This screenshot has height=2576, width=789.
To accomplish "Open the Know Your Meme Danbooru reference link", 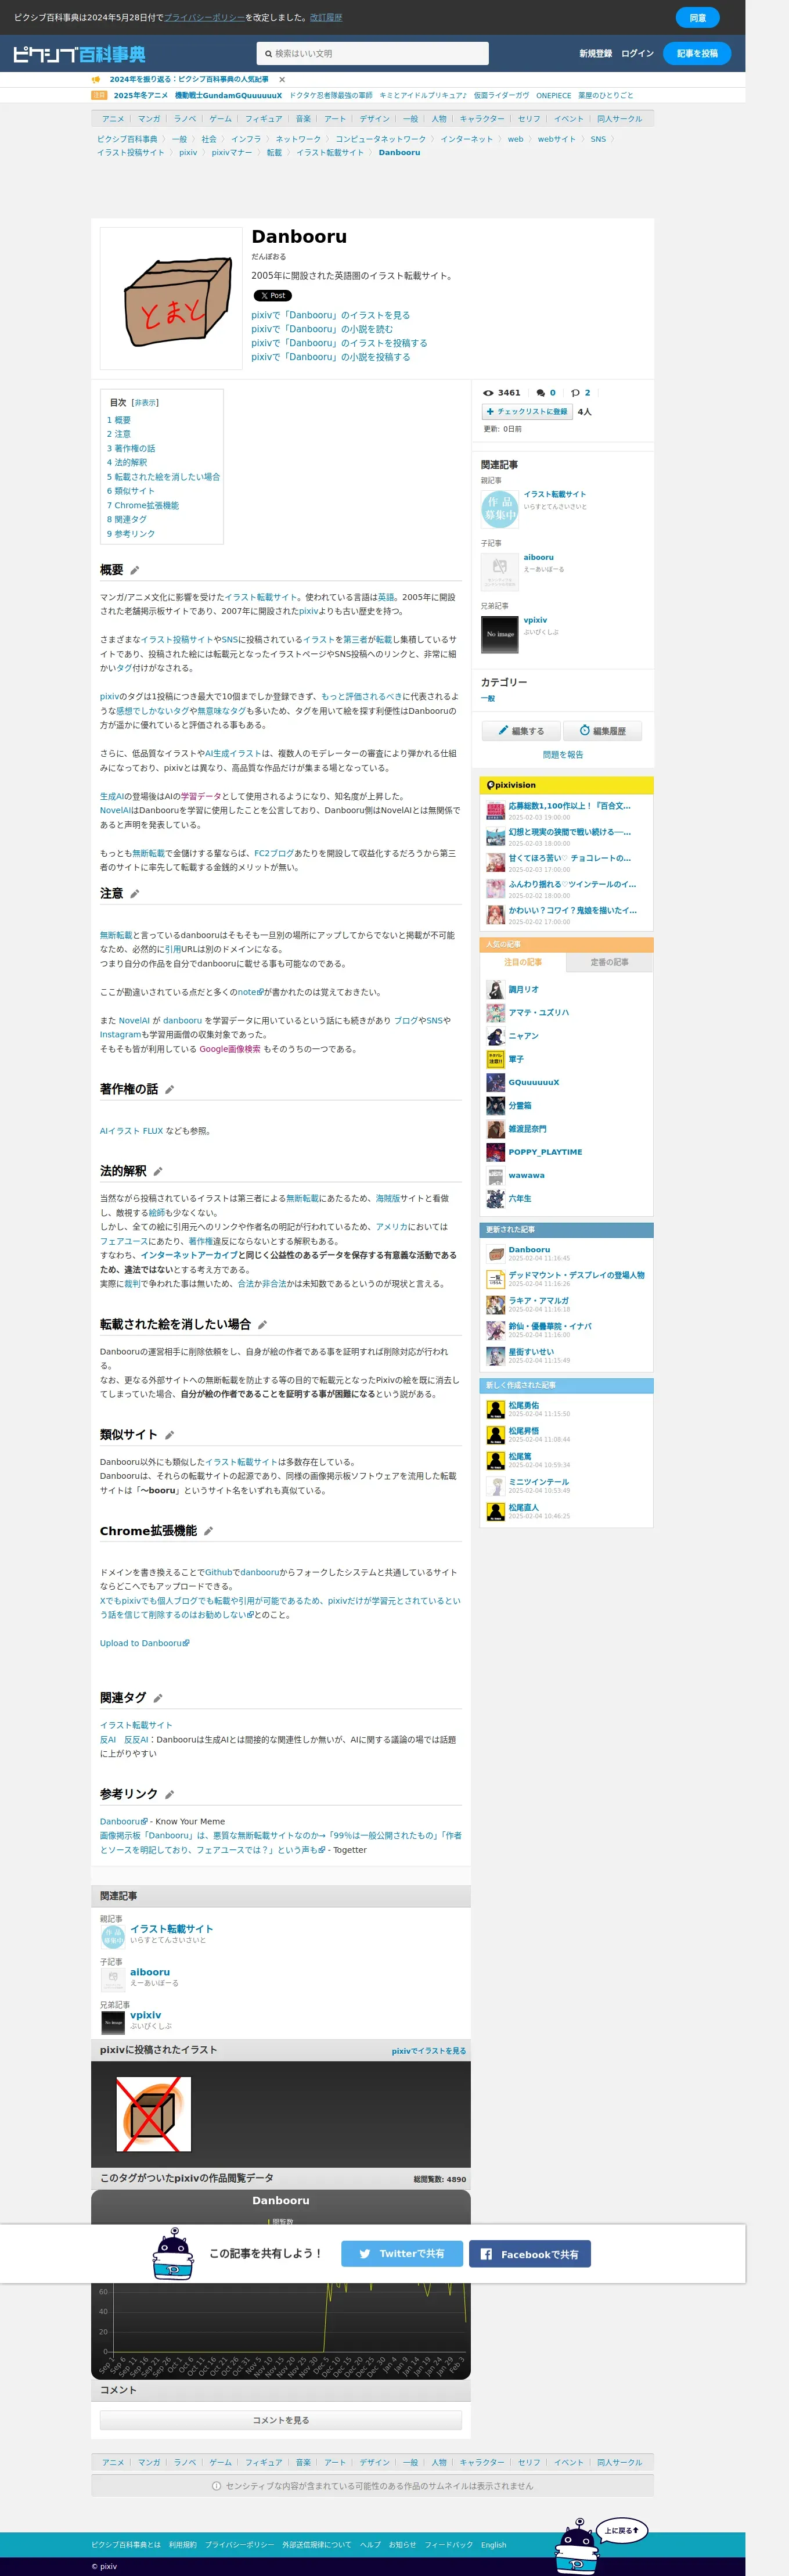I will (124, 1822).
